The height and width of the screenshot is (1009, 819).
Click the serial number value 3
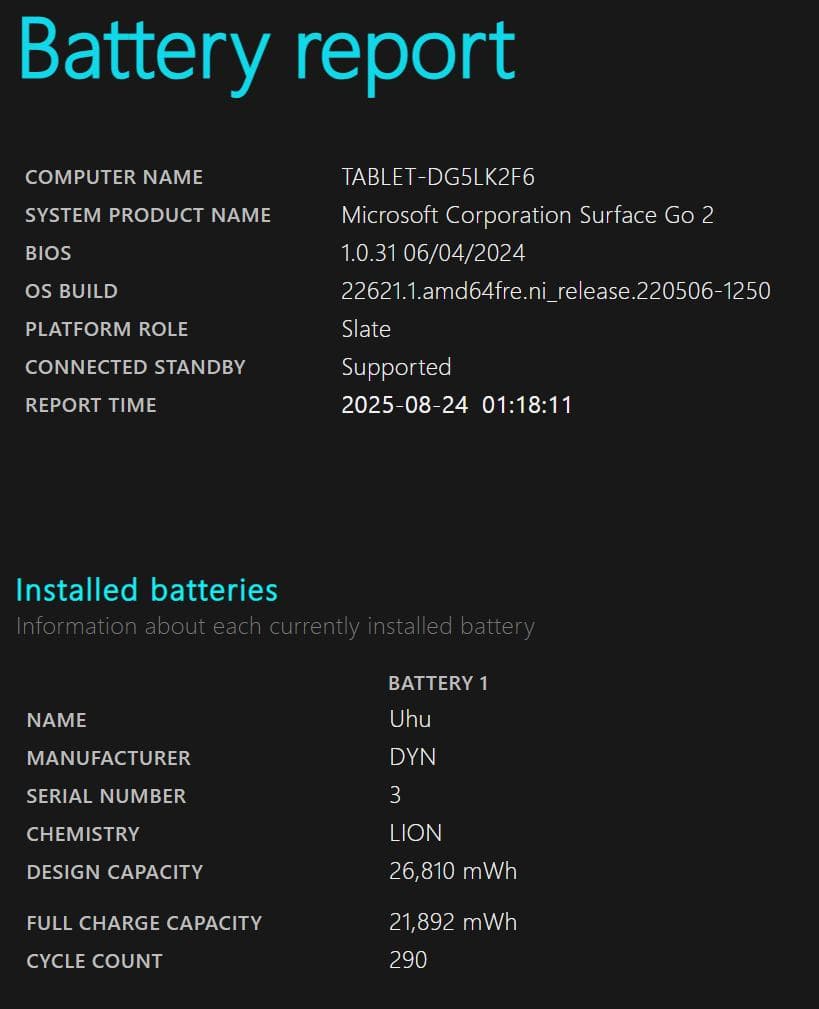395,795
